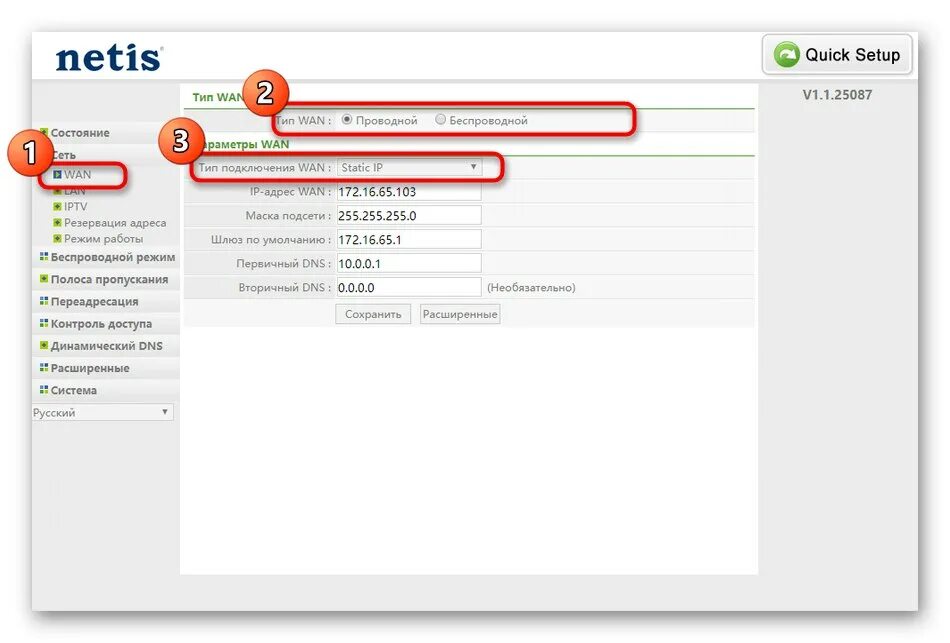Open the Русский language dropdown
Screen dimensions: 950x643
pyautogui.click(x=102, y=412)
